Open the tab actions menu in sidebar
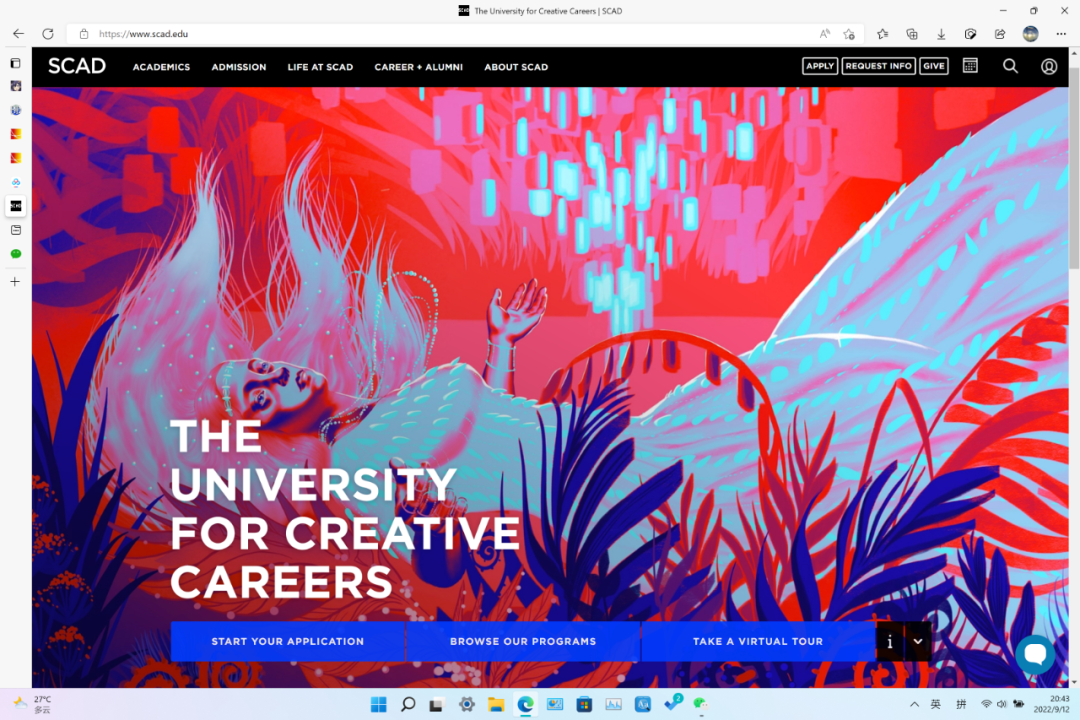The width and height of the screenshot is (1080, 720). pos(15,63)
